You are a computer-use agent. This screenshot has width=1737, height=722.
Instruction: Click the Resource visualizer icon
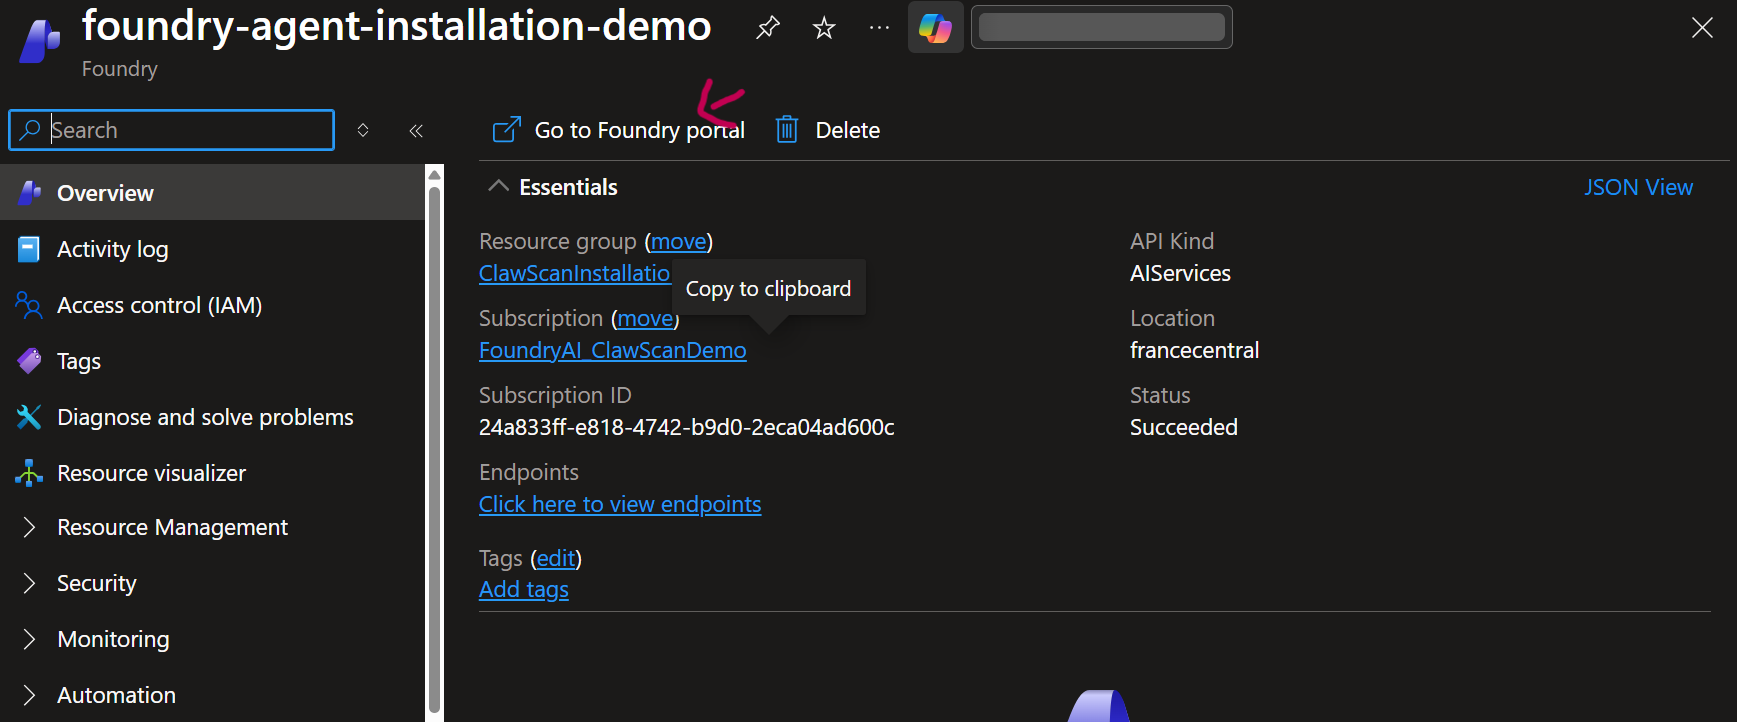tap(30, 473)
